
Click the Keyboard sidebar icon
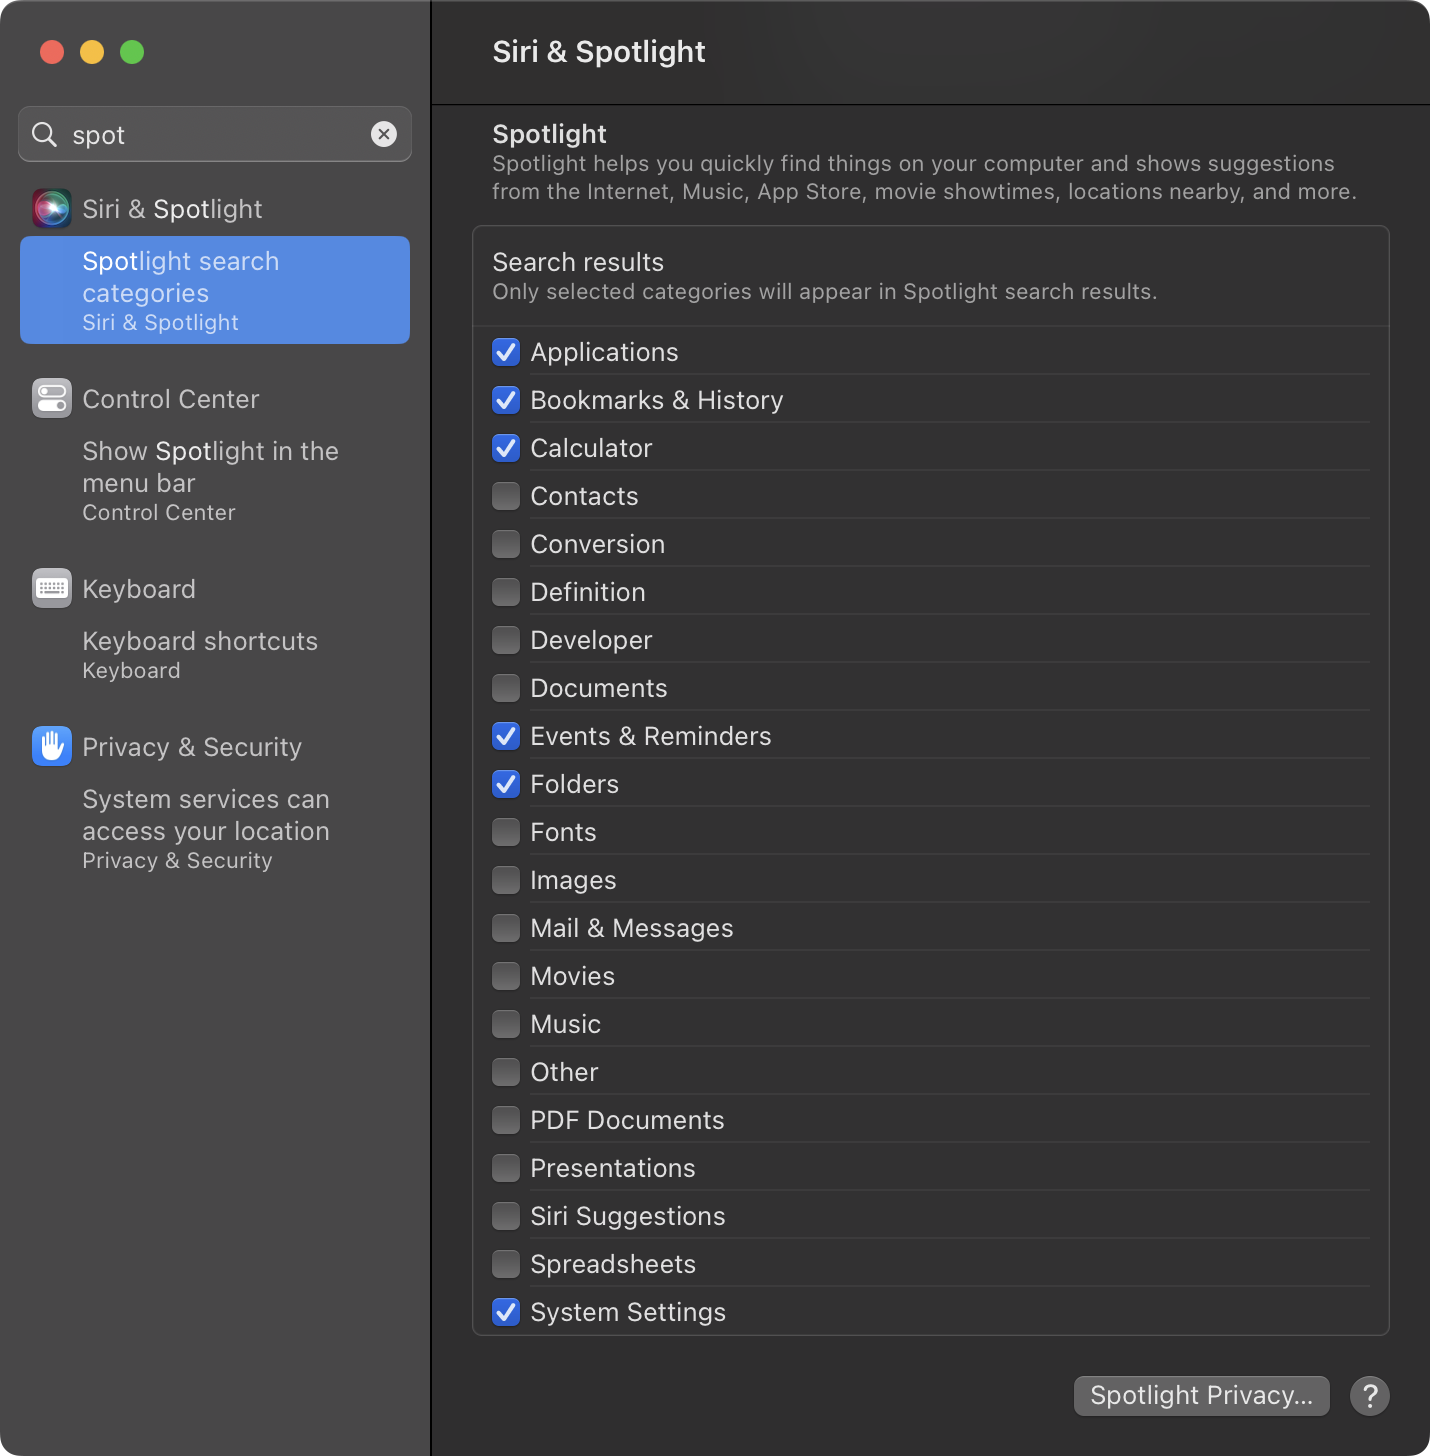[52, 588]
